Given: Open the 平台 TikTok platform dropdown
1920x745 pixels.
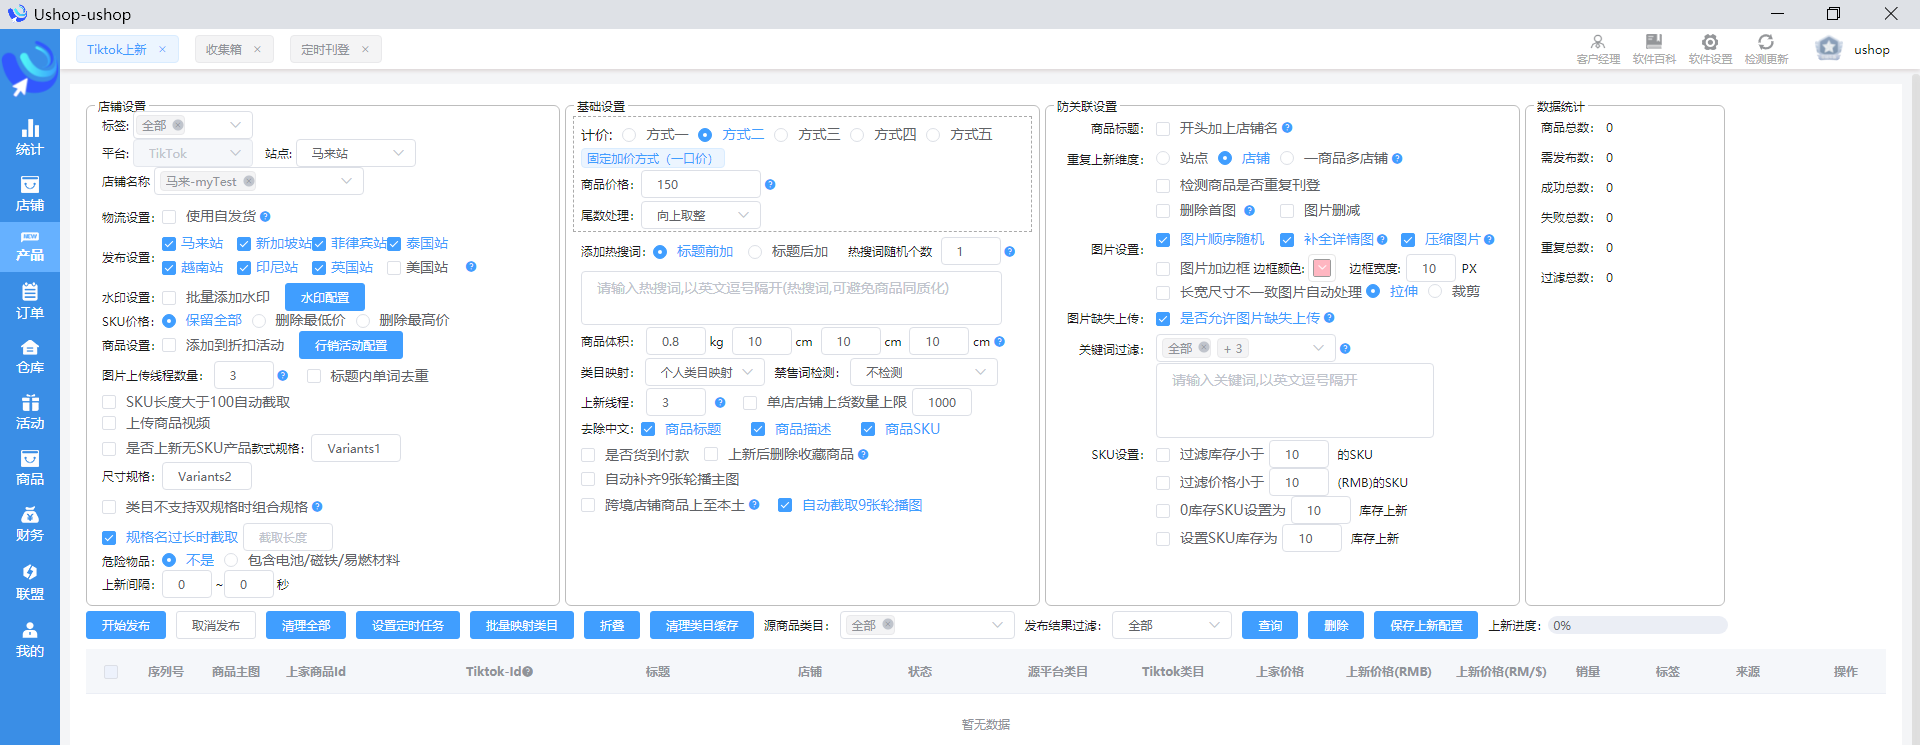Looking at the screenshot, I should pyautogui.click(x=193, y=153).
